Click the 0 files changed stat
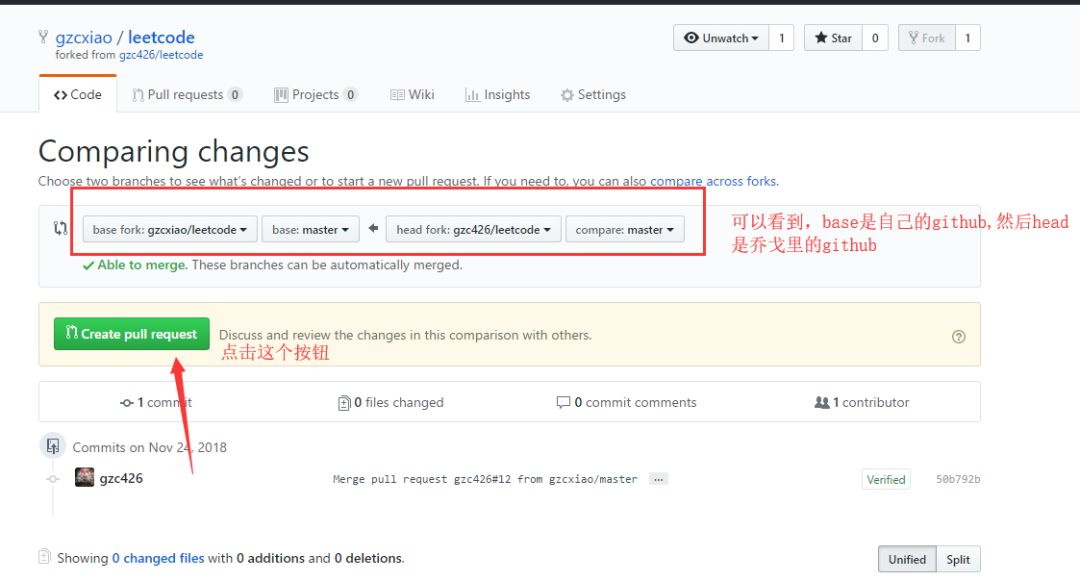 [391, 402]
